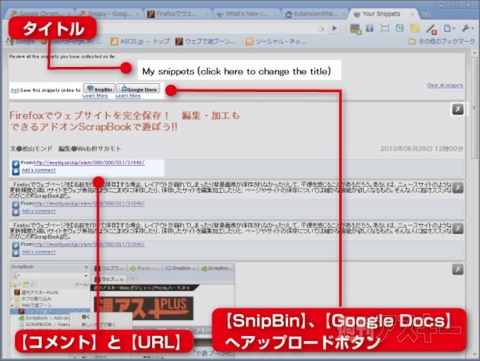Open the wrench settings menu
Screen dimensions: 480x361
(x=467, y=28)
